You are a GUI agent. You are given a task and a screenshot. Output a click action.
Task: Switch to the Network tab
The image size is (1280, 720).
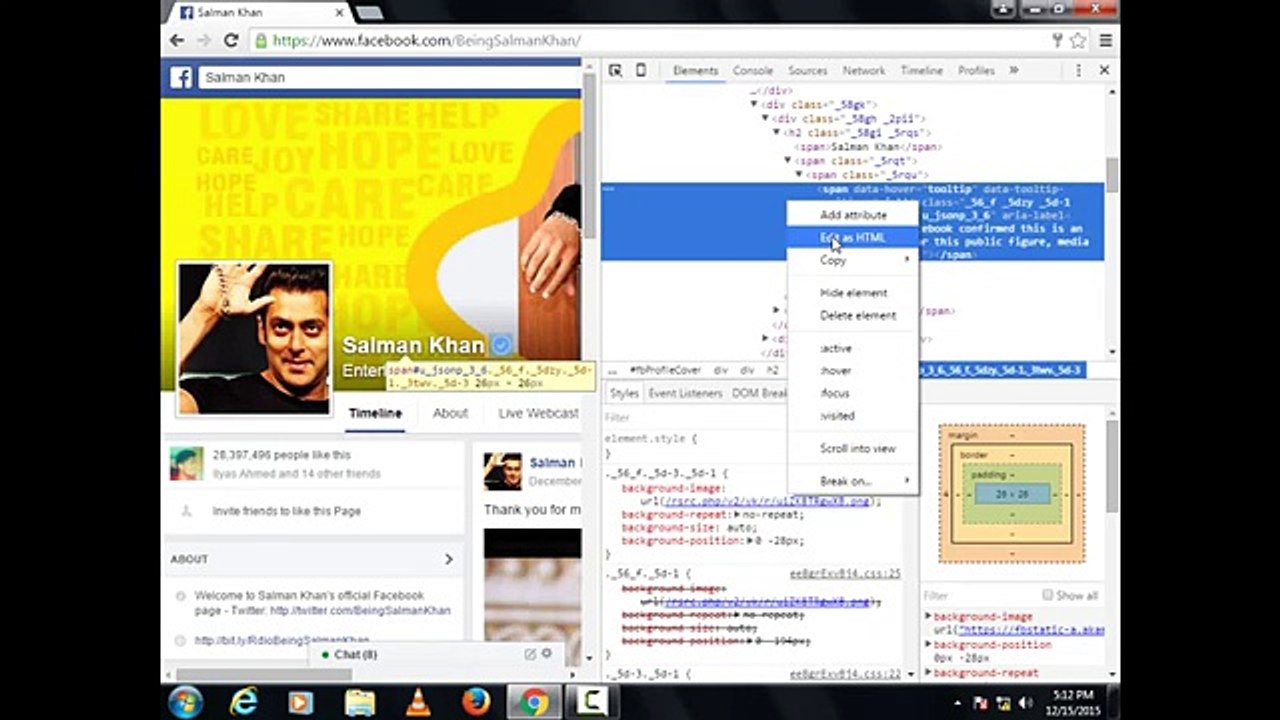tap(864, 71)
